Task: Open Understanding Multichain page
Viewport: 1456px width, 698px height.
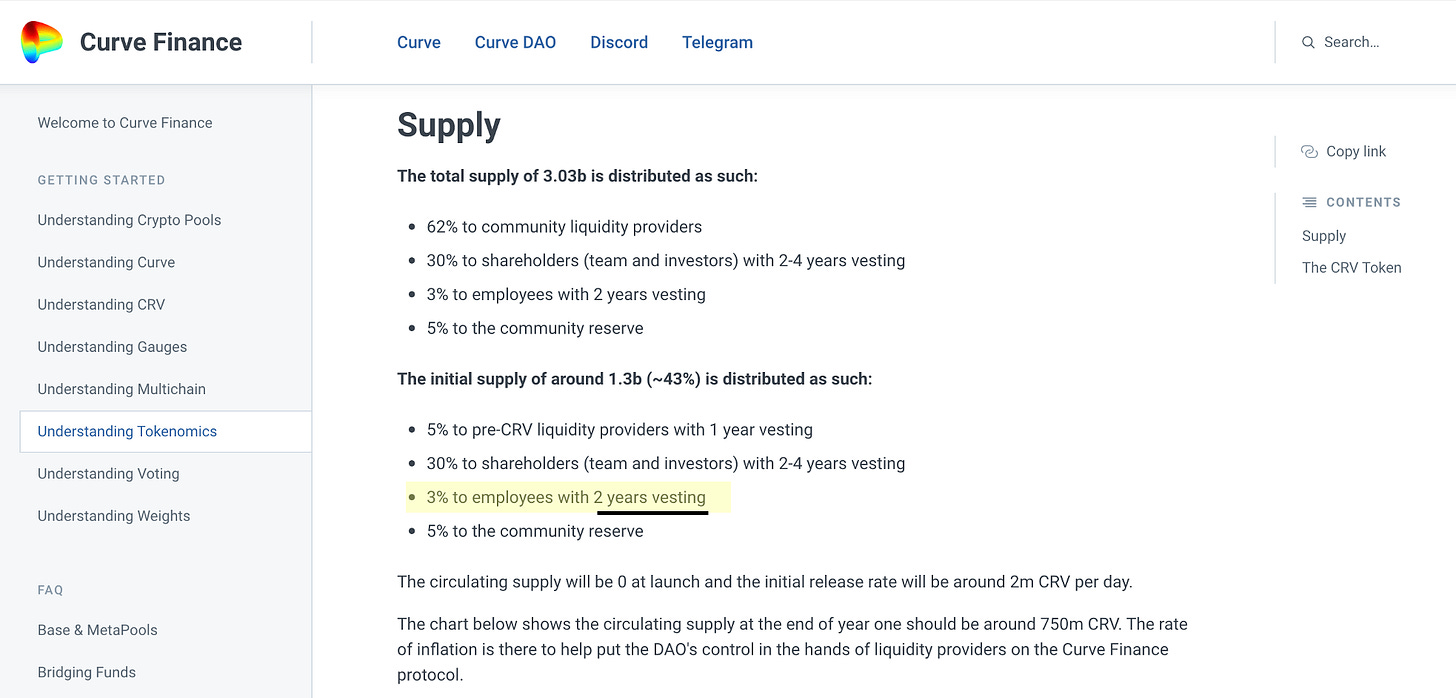Action: [x=121, y=389]
